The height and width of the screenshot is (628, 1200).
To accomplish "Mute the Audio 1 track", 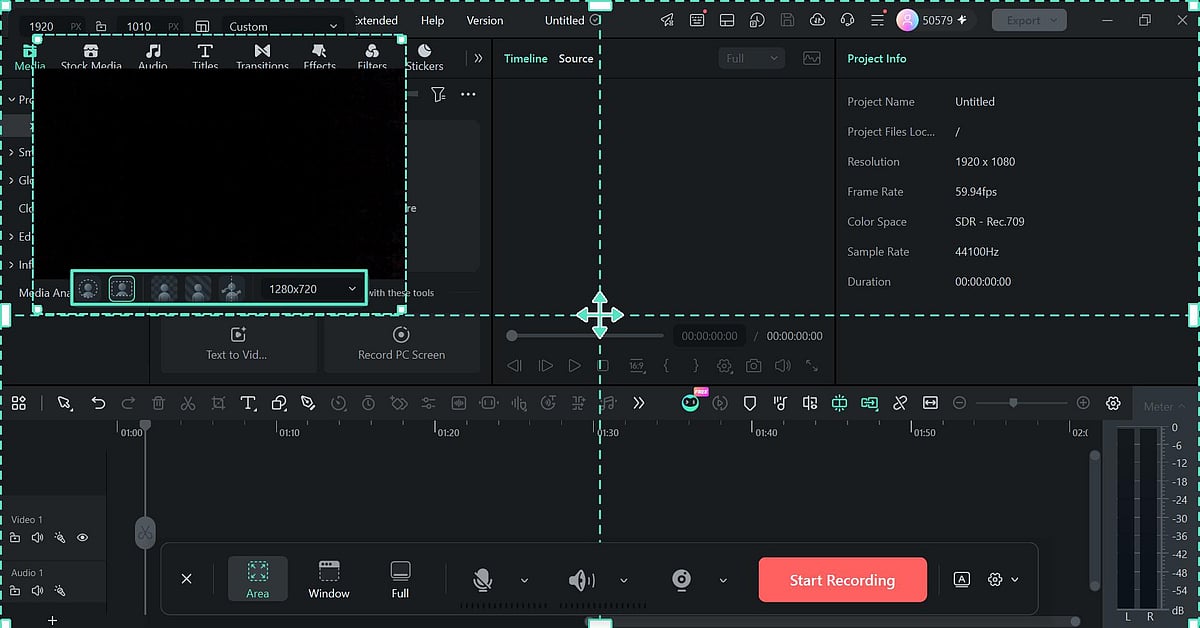I will pyautogui.click(x=37, y=591).
